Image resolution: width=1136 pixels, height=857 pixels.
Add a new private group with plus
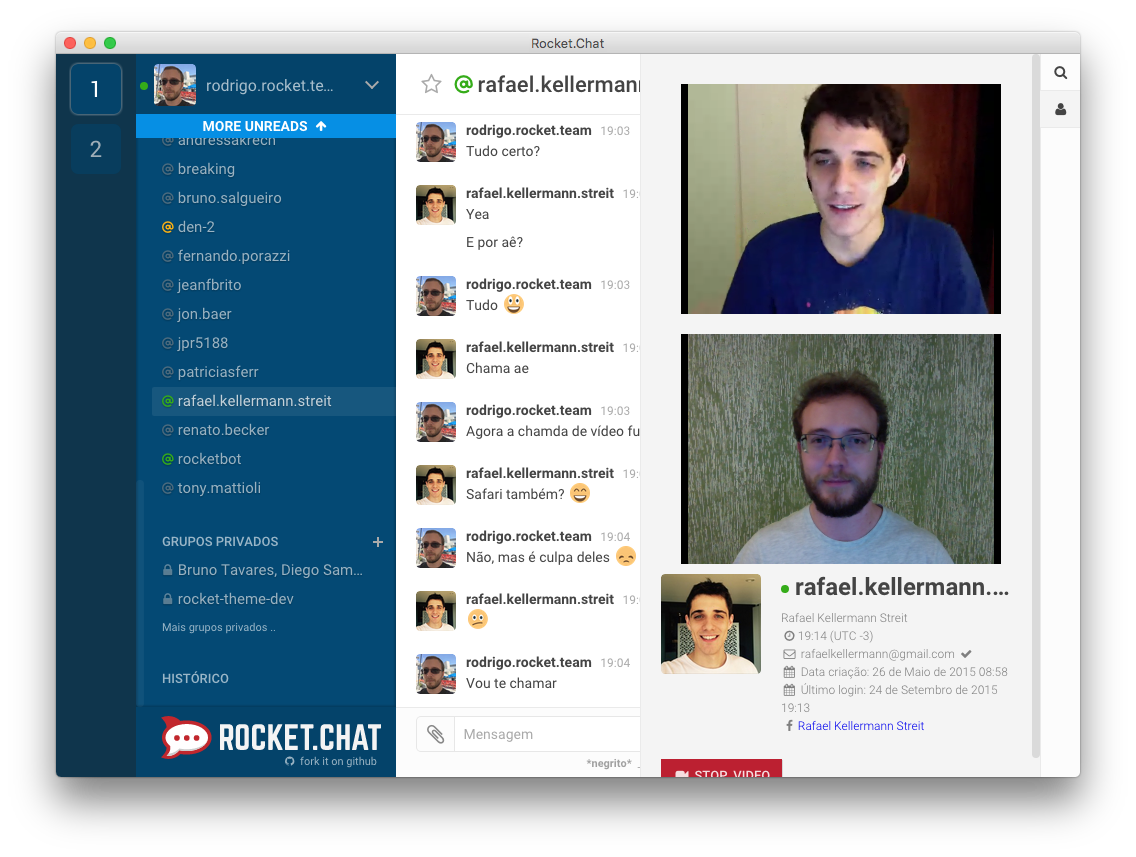377,542
